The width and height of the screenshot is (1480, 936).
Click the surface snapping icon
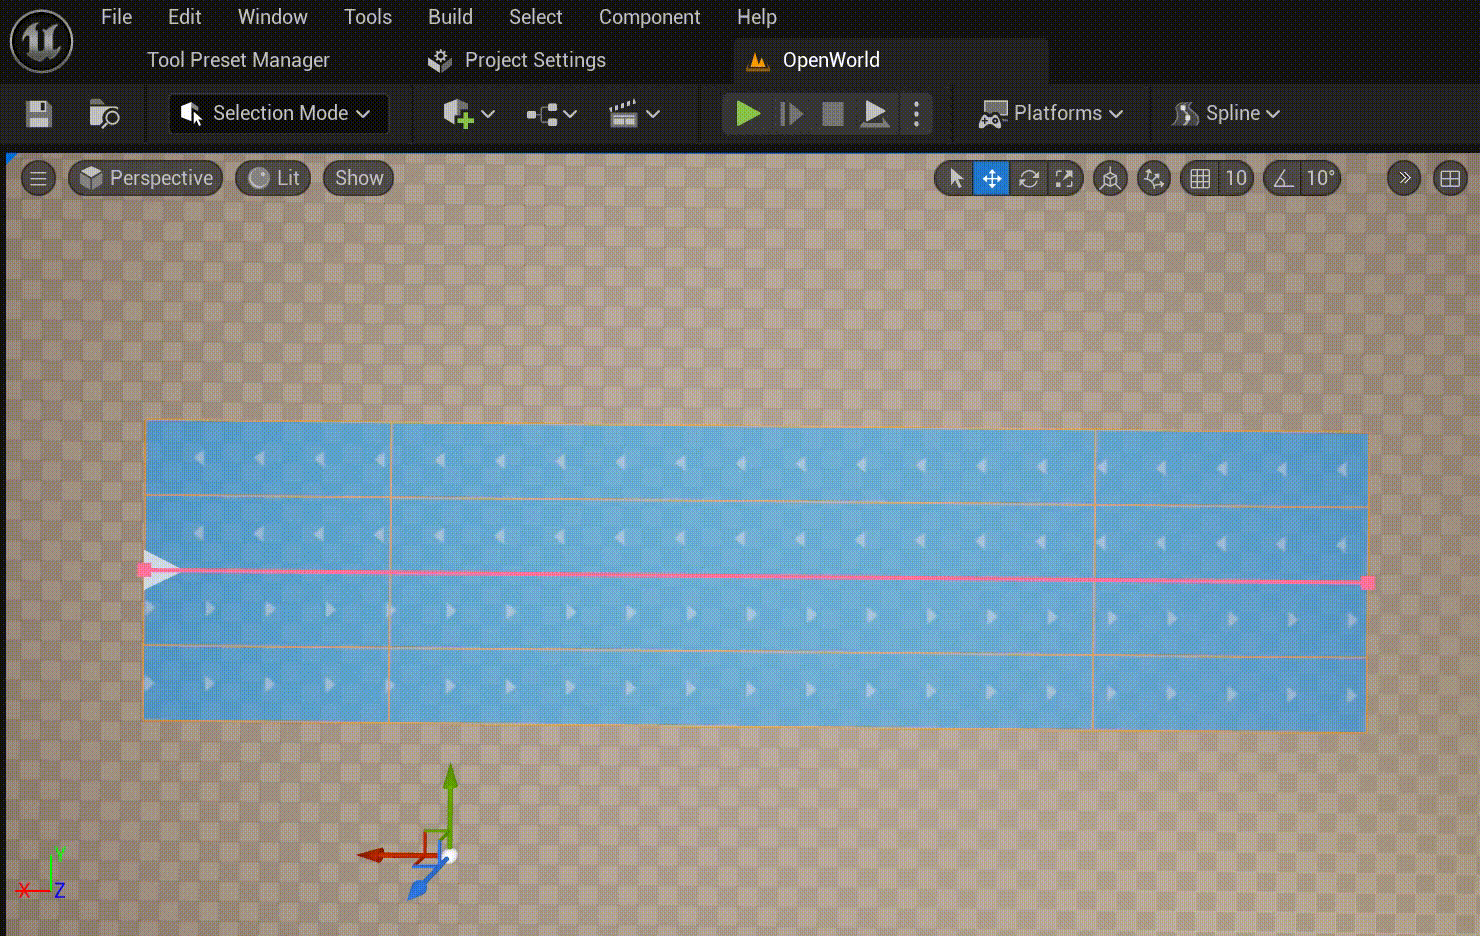click(x=1154, y=178)
